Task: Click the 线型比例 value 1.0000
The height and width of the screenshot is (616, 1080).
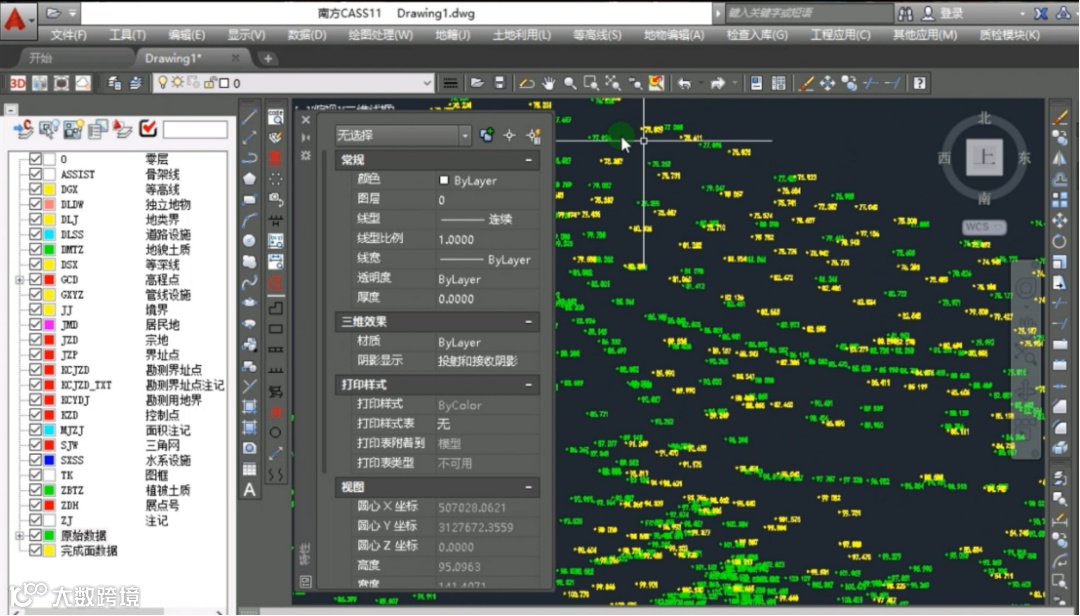Action: pos(486,240)
